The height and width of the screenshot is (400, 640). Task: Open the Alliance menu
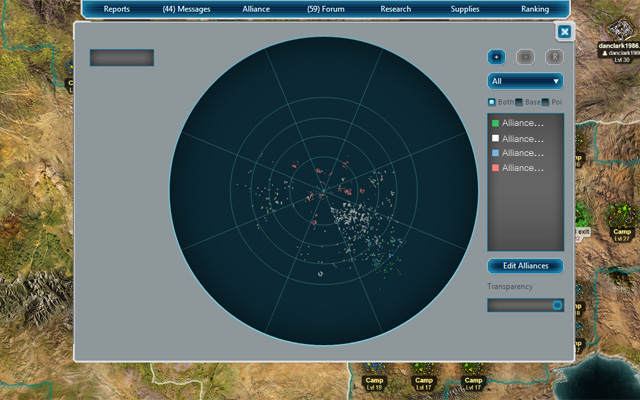[255, 9]
